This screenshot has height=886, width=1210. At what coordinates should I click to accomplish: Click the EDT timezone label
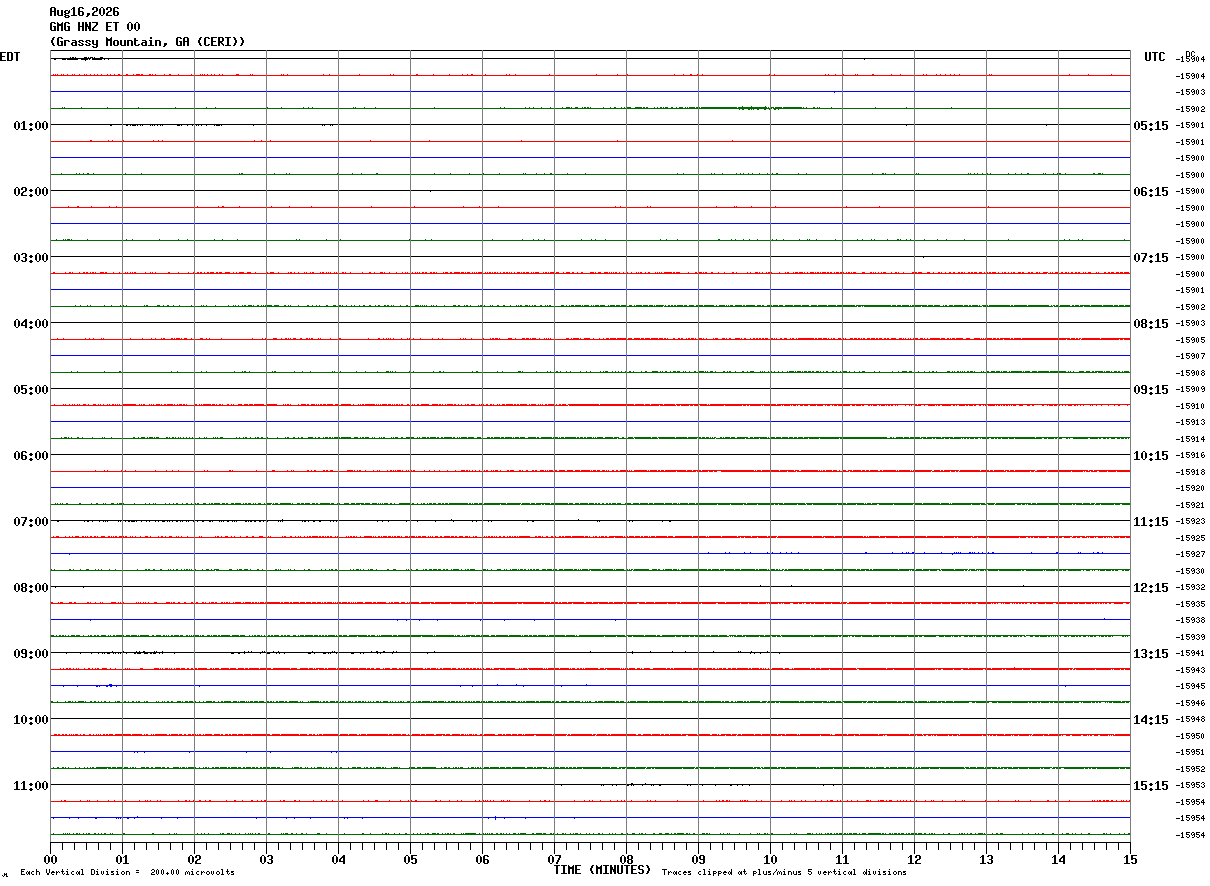(10, 57)
